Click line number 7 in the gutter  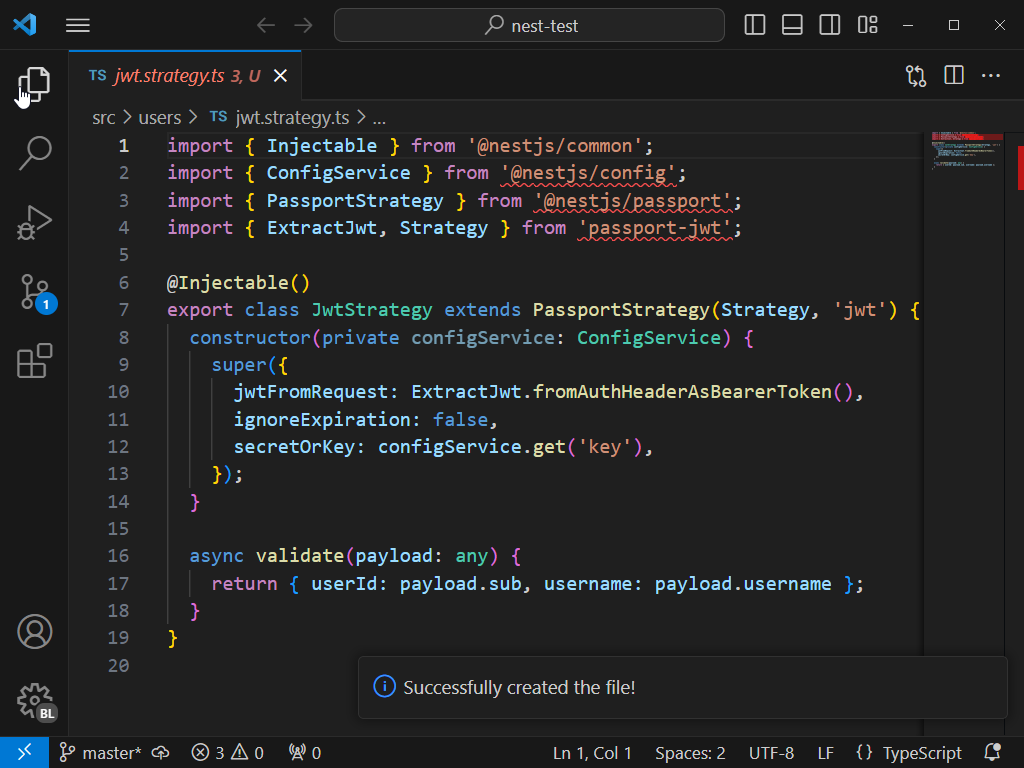coord(123,310)
